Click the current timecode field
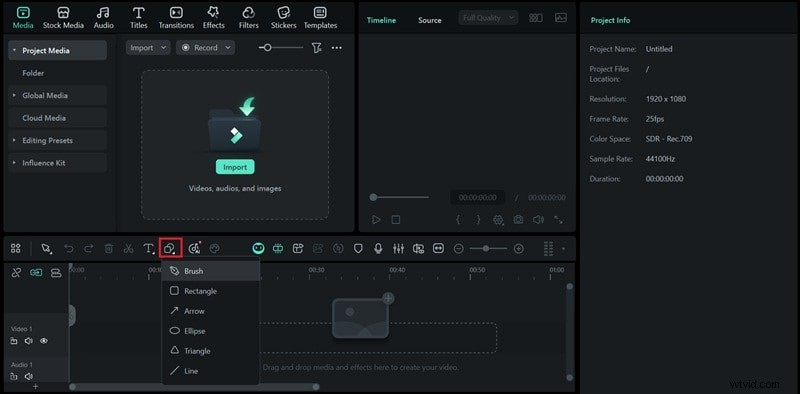800x394 pixels. tap(478, 198)
